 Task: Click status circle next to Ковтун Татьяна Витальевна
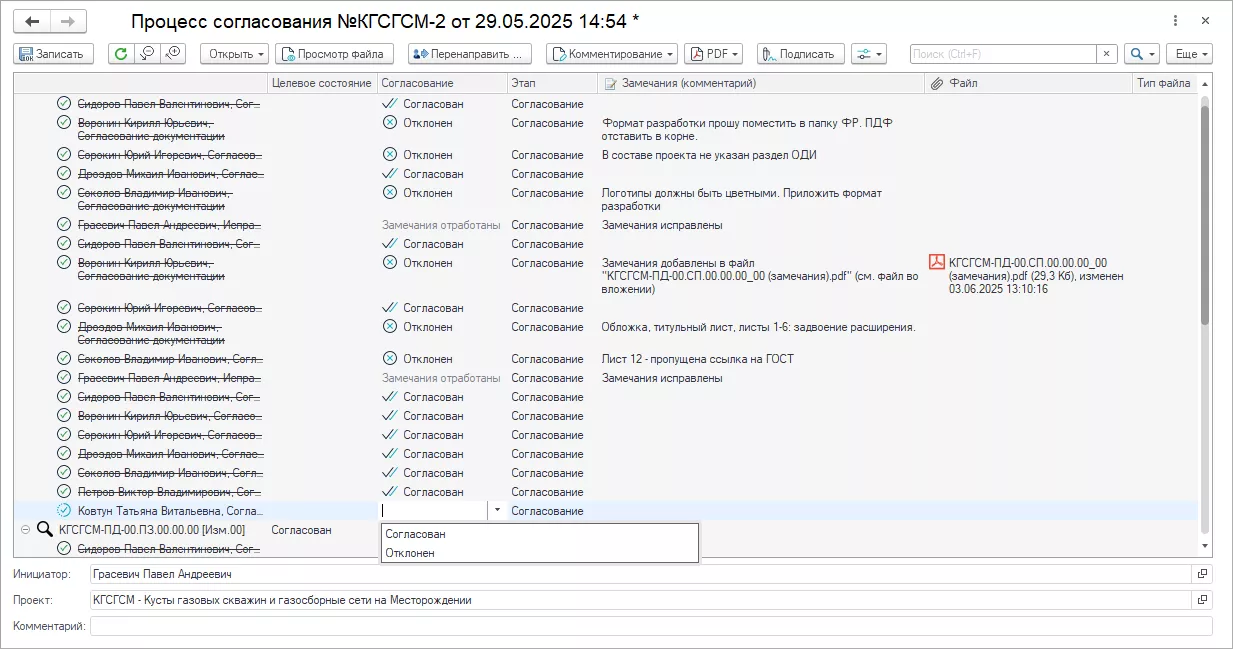point(65,511)
